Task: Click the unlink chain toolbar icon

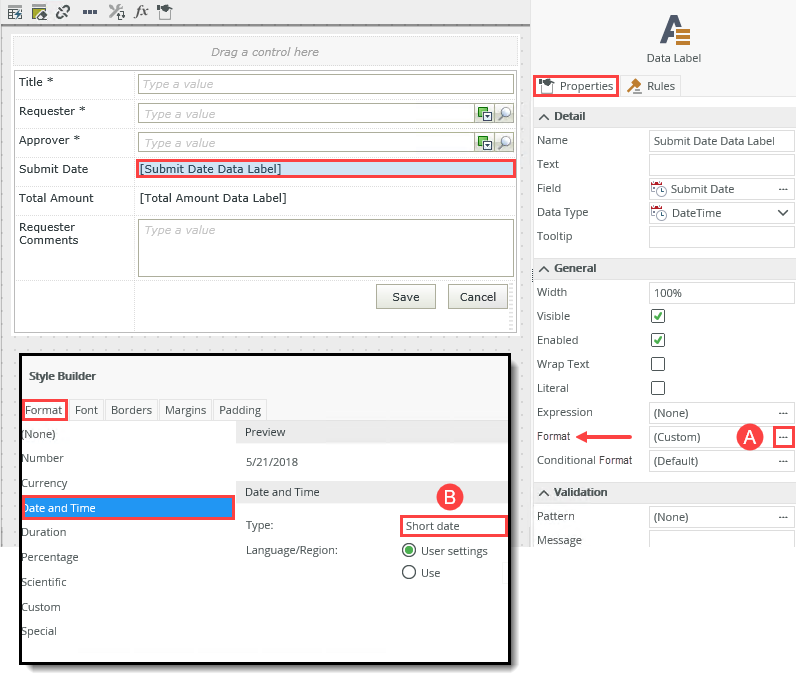Action: [63, 12]
